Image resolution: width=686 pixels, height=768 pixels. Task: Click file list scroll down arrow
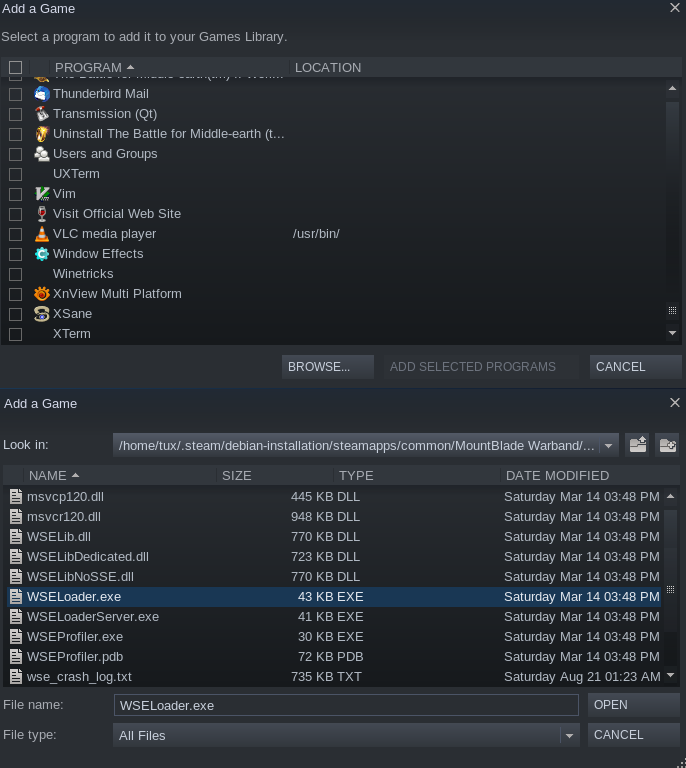coord(671,675)
